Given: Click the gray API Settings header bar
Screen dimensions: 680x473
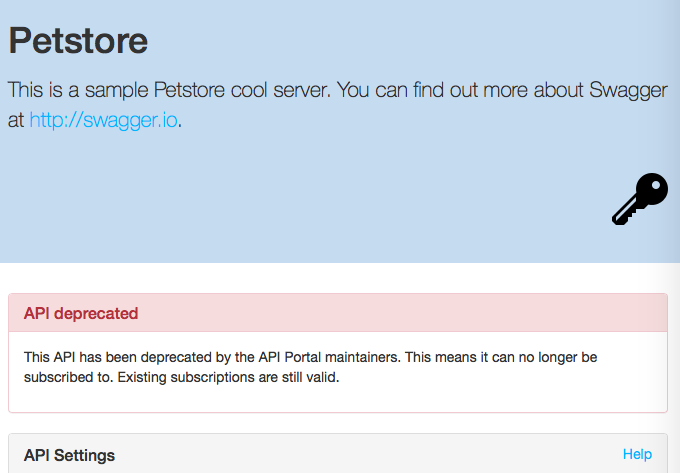Looking at the screenshot, I should point(338,453).
